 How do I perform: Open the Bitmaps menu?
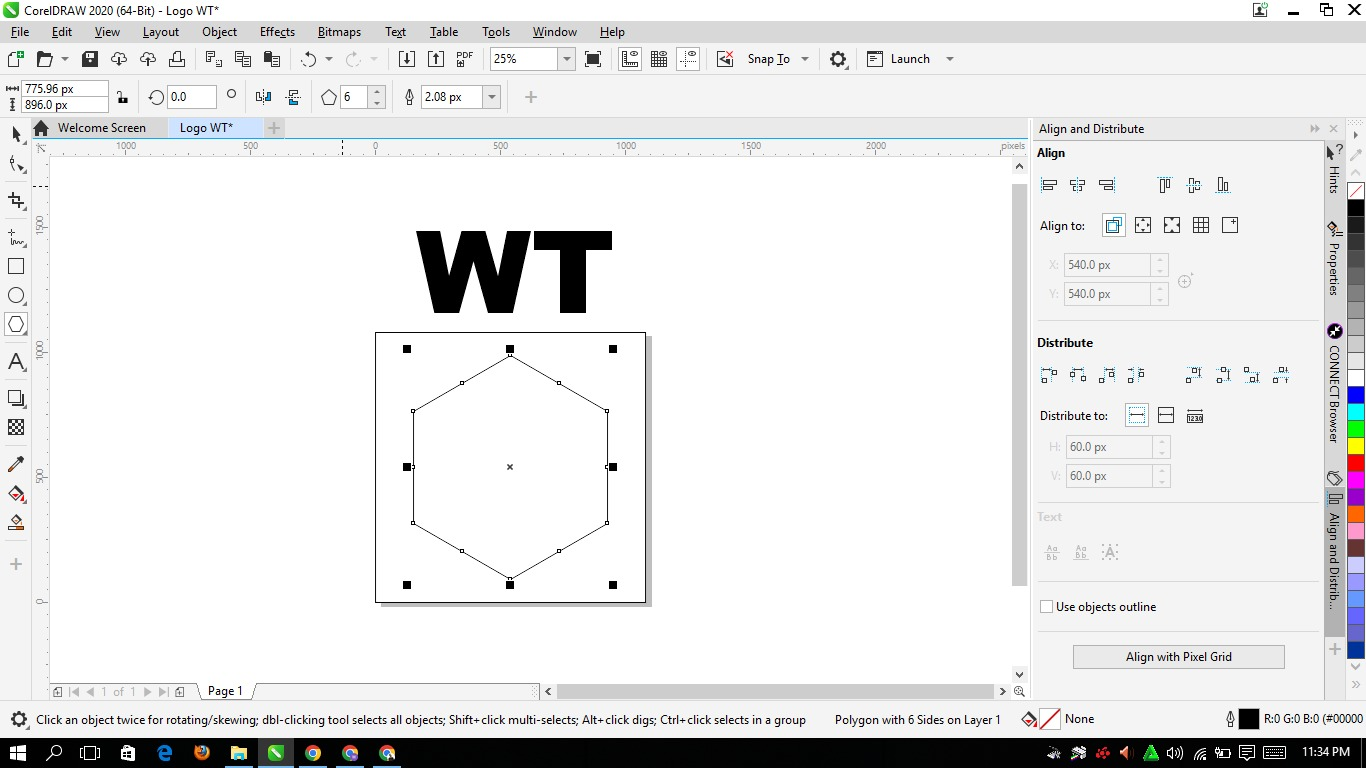tap(340, 32)
